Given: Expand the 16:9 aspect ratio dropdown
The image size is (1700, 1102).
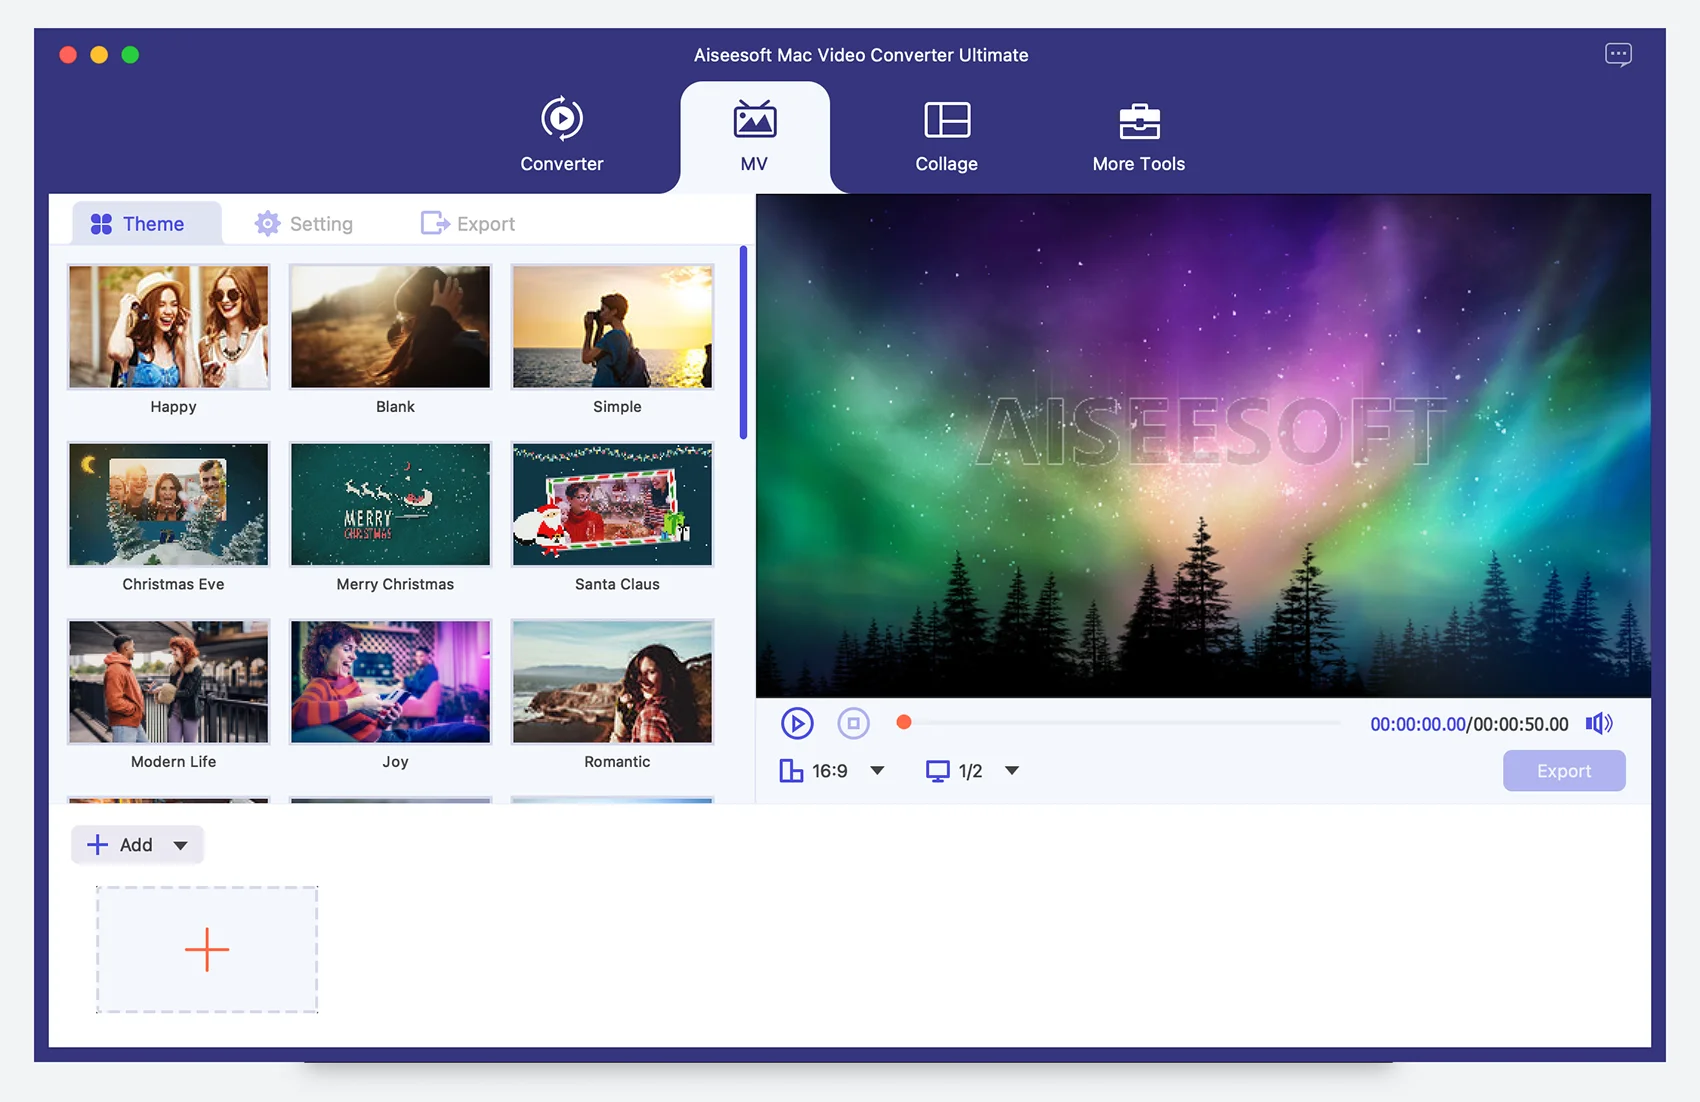Looking at the screenshot, I should pyautogui.click(x=877, y=771).
